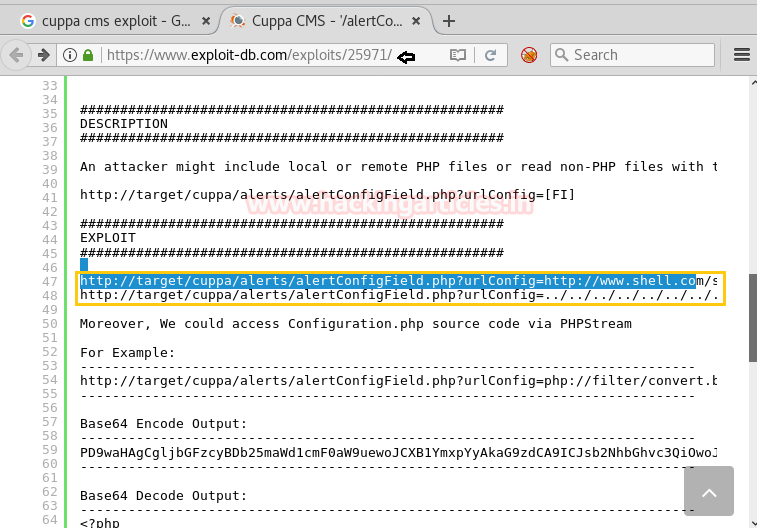Image resolution: width=757 pixels, height=528 pixels.
Task: Click scrollbar up arrow
Action: [754, 83]
